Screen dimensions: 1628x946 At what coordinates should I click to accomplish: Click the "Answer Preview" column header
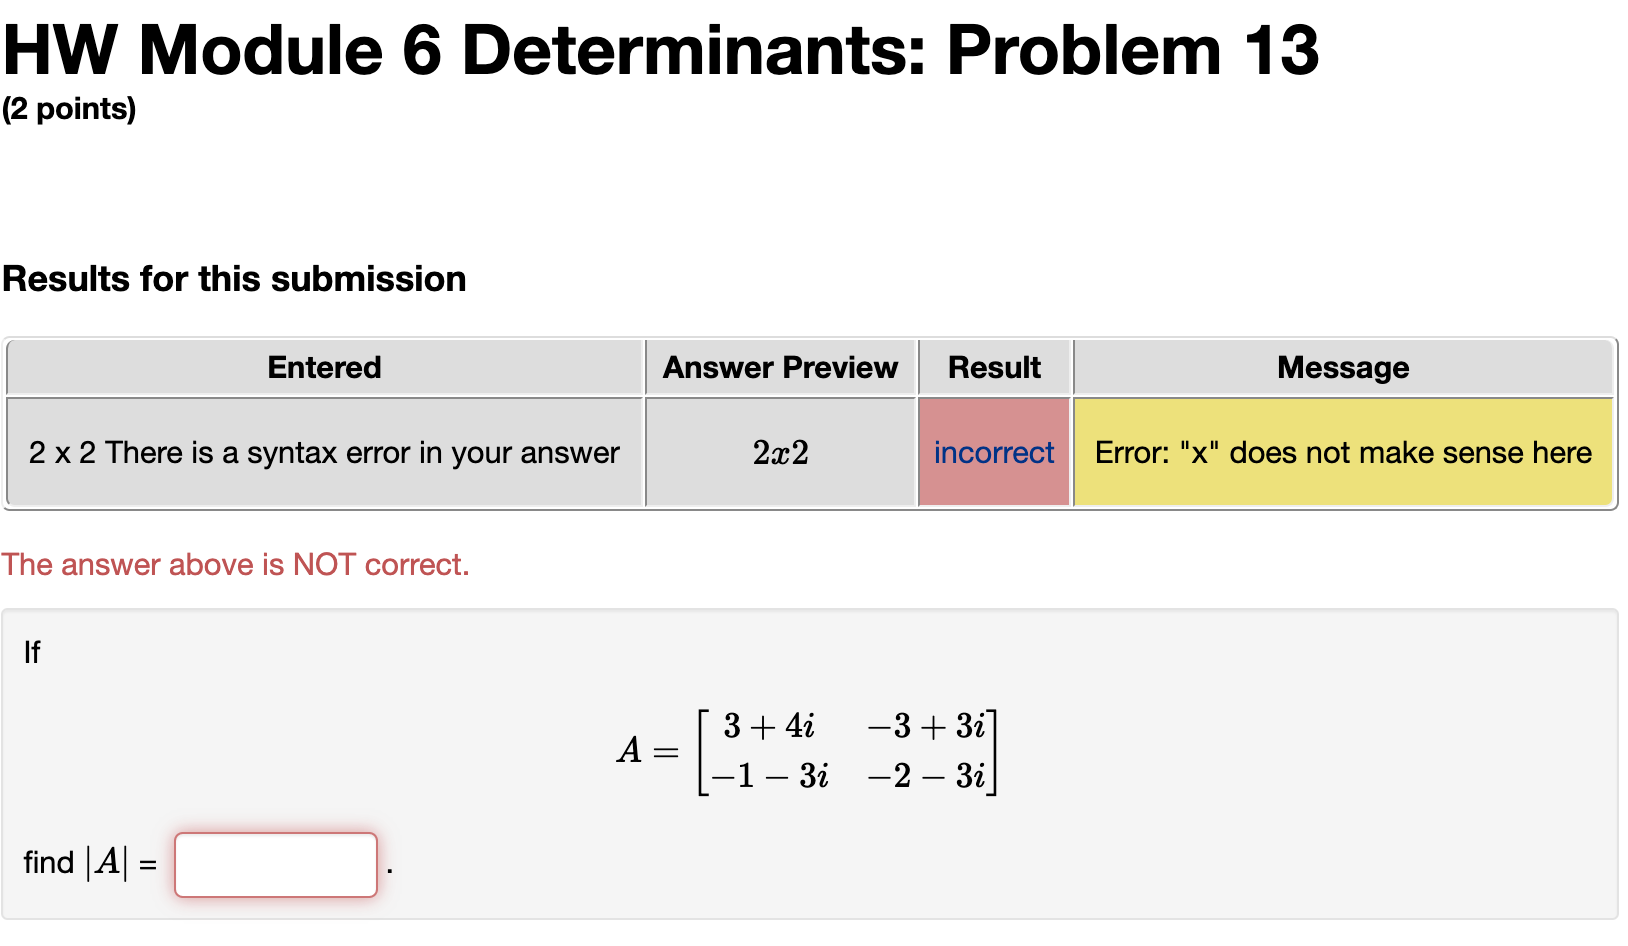(779, 367)
